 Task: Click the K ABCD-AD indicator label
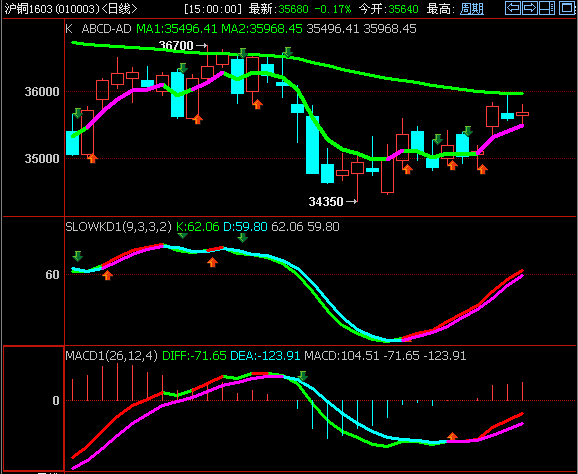click(98, 29)
